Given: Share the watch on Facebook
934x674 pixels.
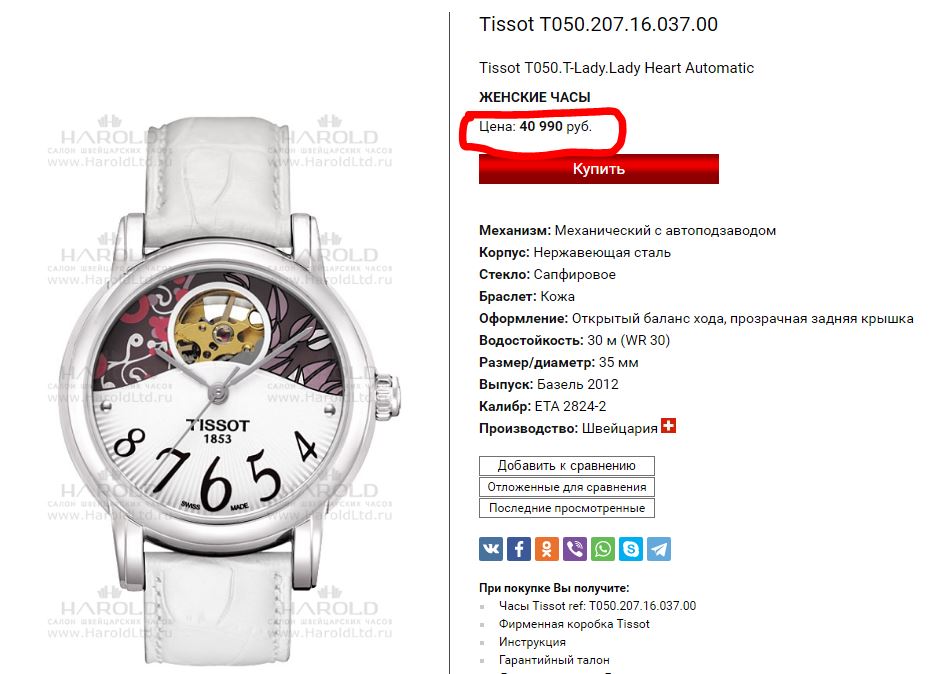Looking at the screenshot, I should point(519,549).
